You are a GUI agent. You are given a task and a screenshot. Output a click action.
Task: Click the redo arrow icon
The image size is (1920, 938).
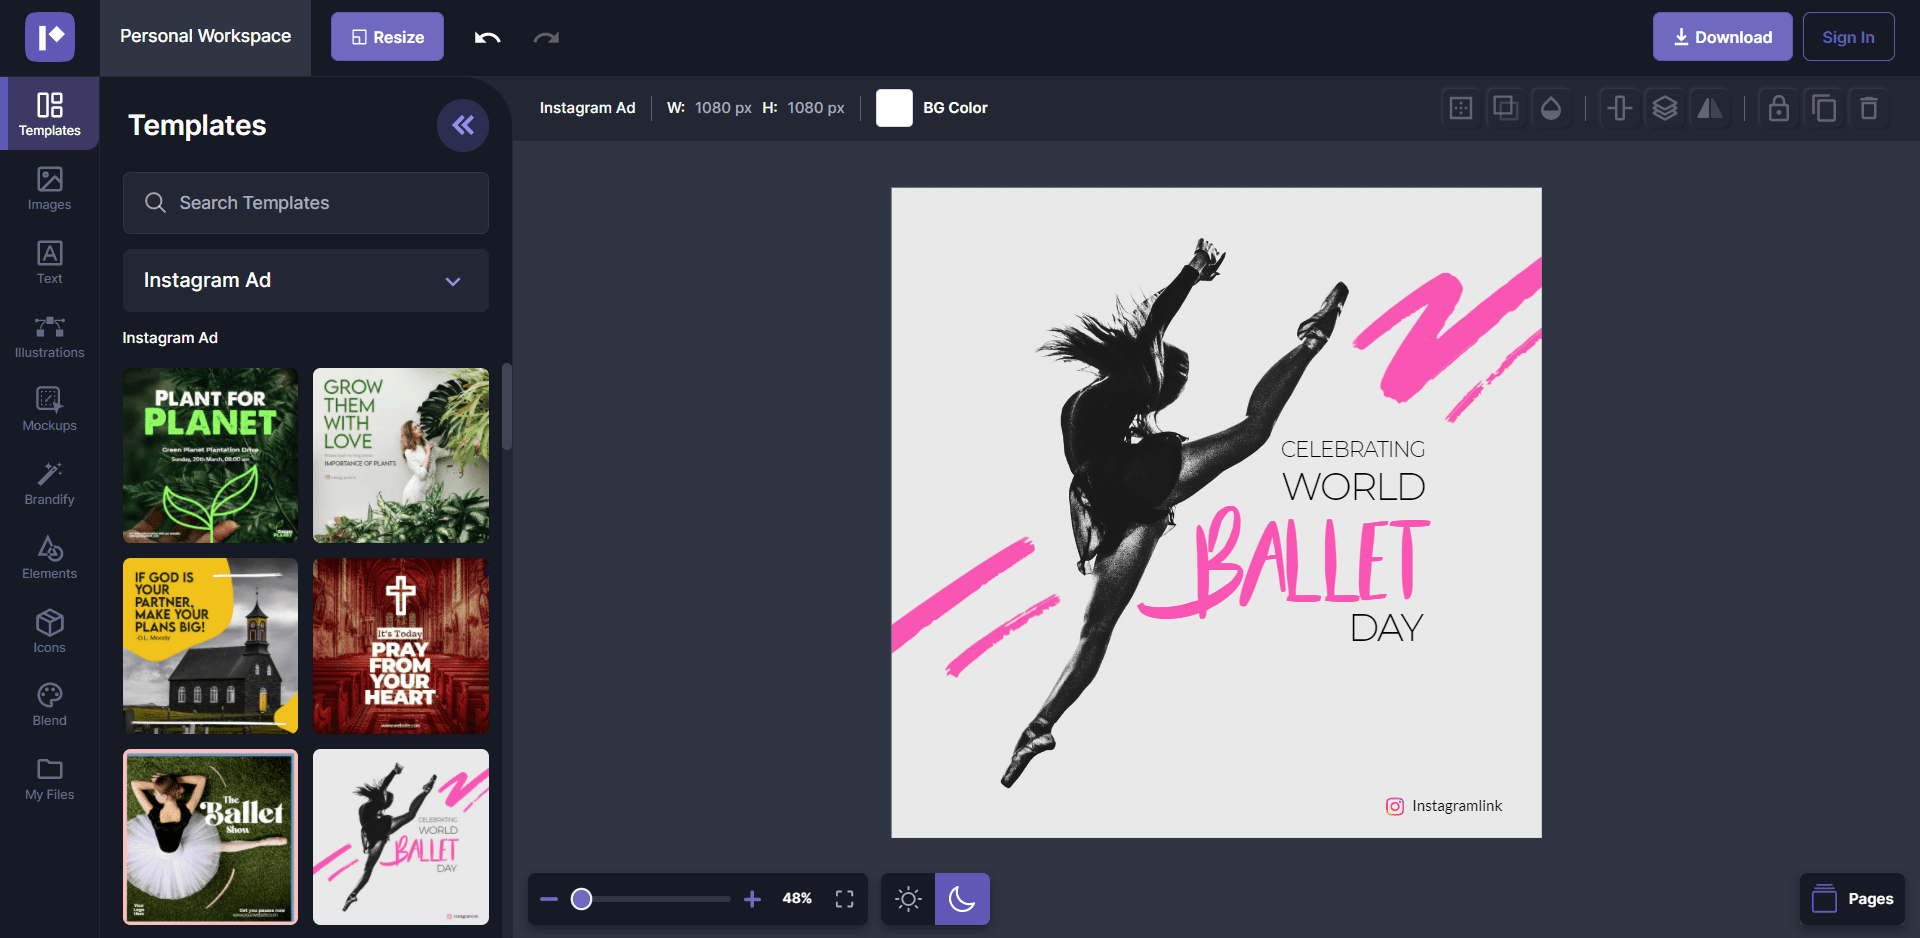546,38
